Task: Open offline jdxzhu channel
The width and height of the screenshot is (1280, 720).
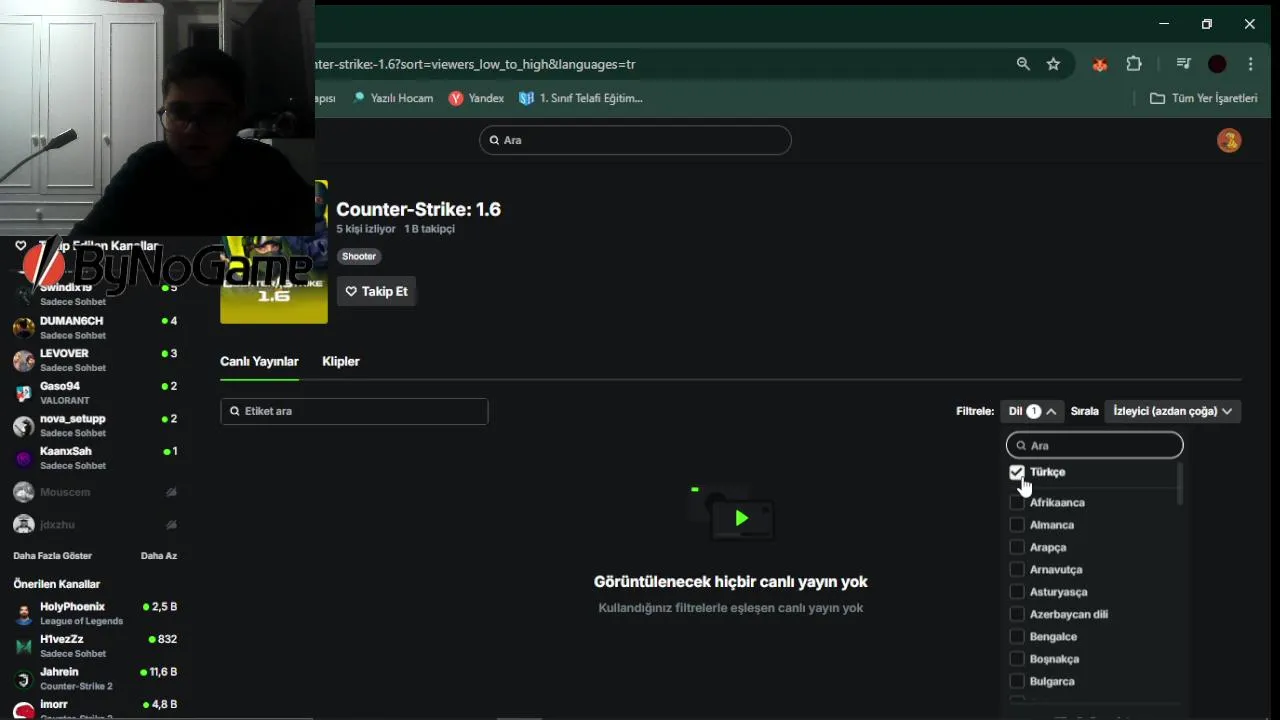Action: (x=95, y=524)
